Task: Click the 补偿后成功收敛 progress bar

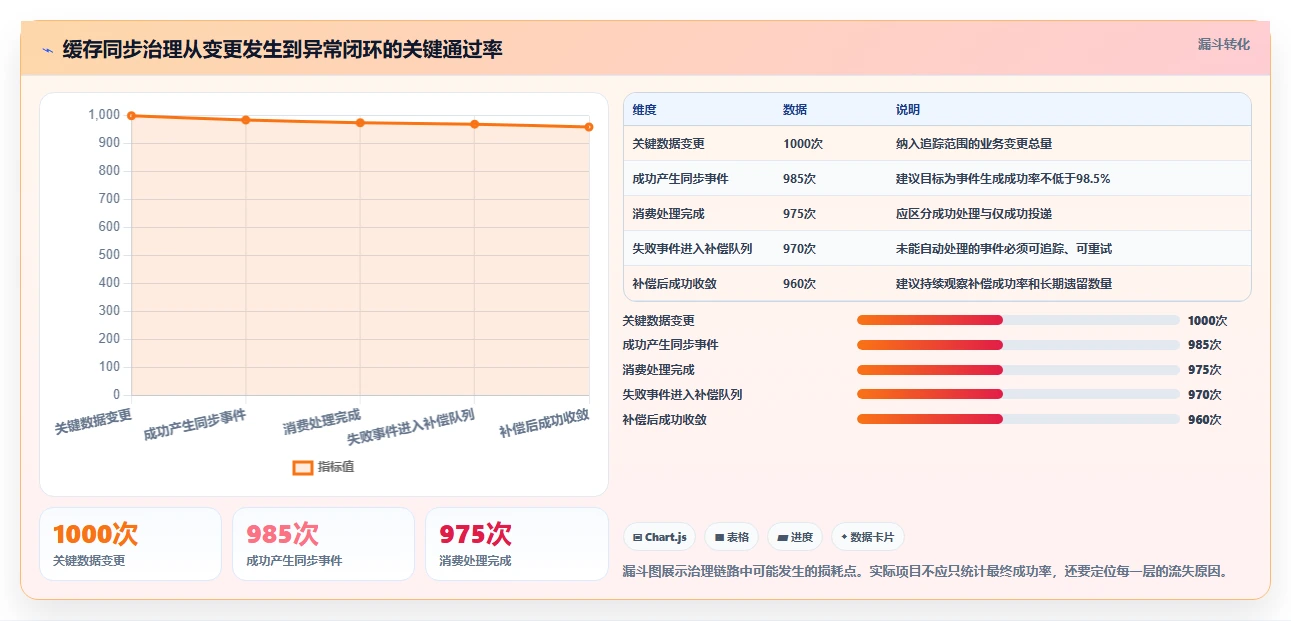Action: 1018,419
